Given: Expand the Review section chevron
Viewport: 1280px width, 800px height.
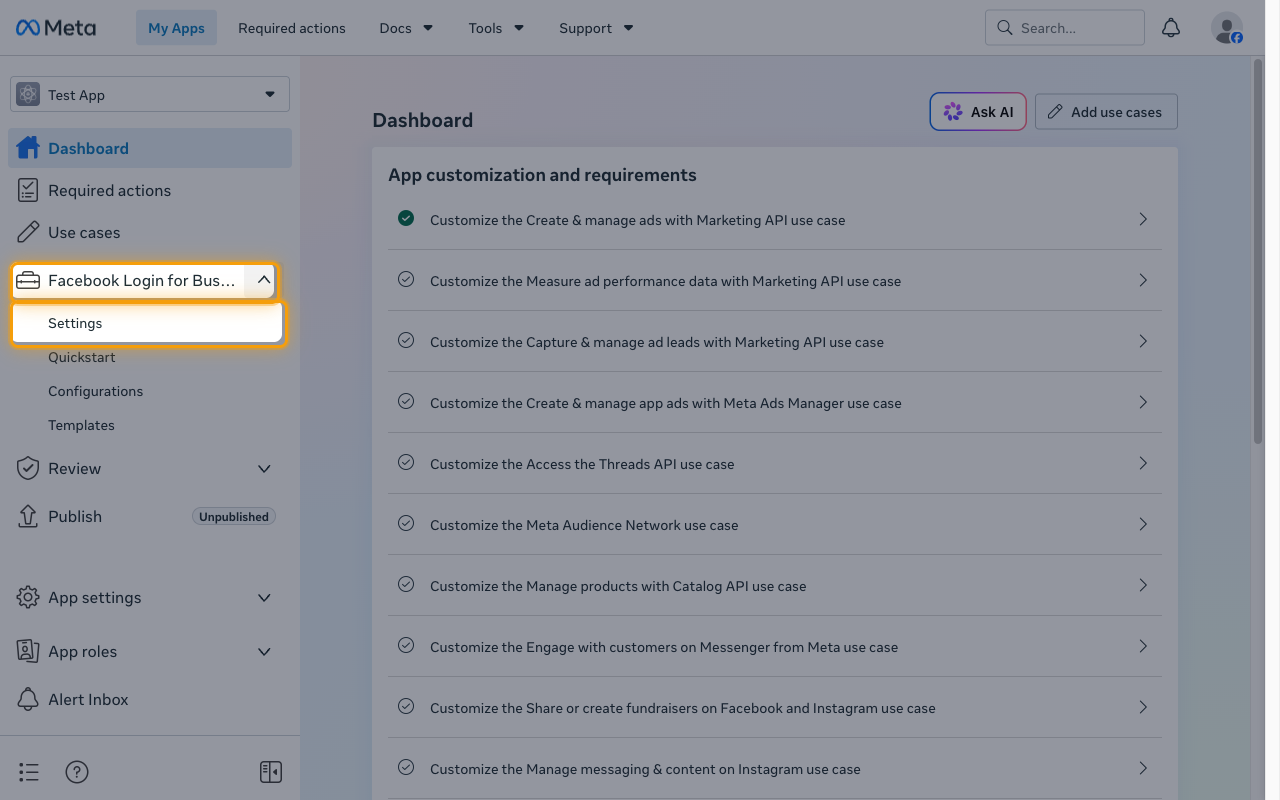Looking at the screenshot, I should [x=264, y=468].
